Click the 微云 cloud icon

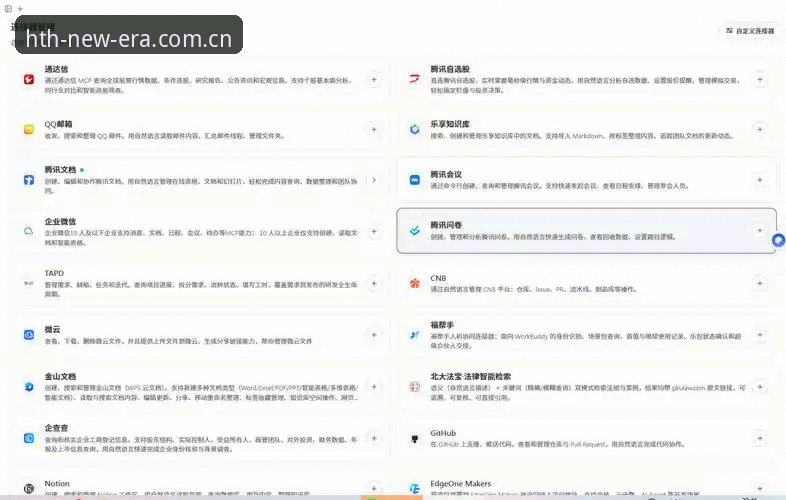pos(29,335)
